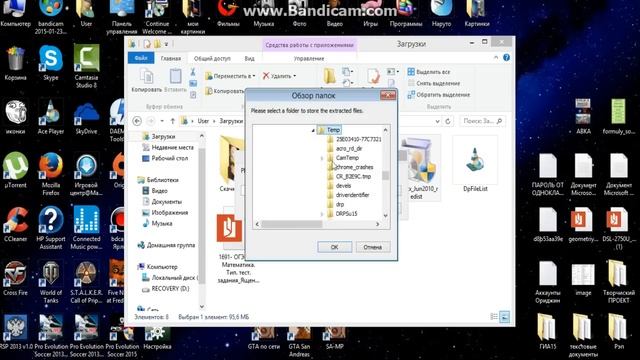The image size is (640, 360).
Task: Click the Копировать ribbon icon
Action: [x=147, y=80]
